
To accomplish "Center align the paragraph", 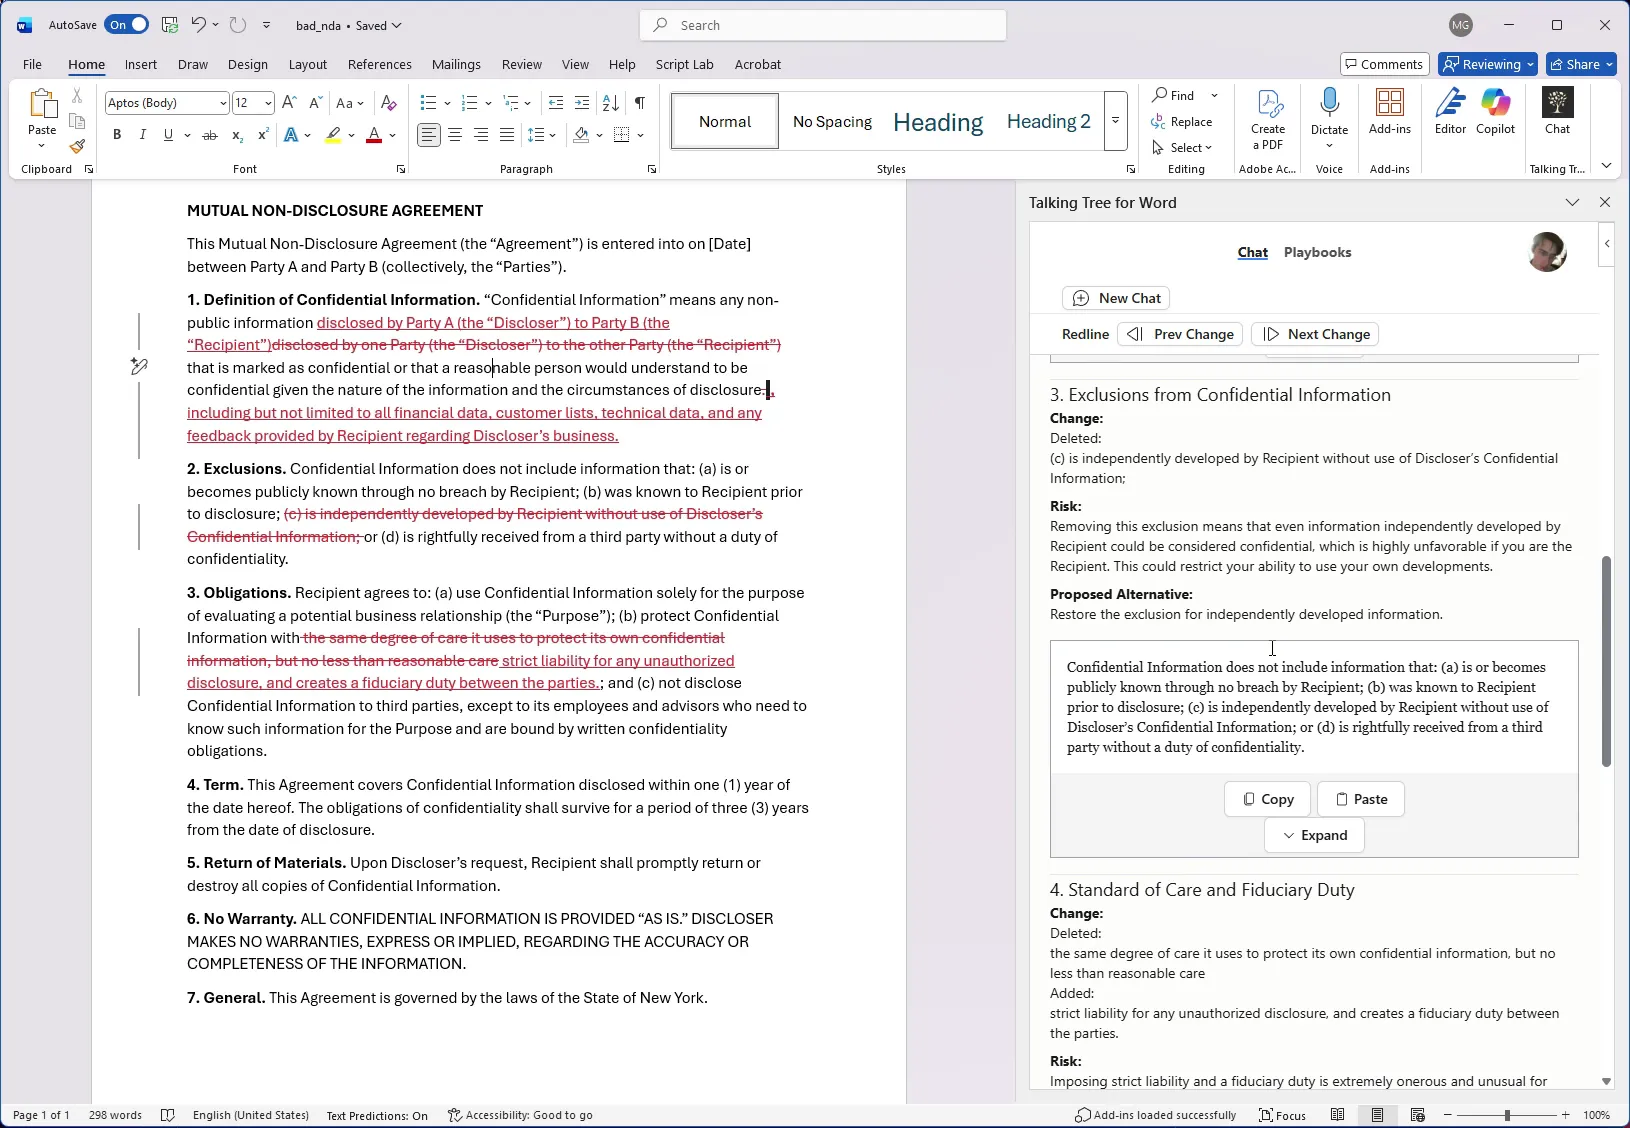I will click(x=455, y=135).
